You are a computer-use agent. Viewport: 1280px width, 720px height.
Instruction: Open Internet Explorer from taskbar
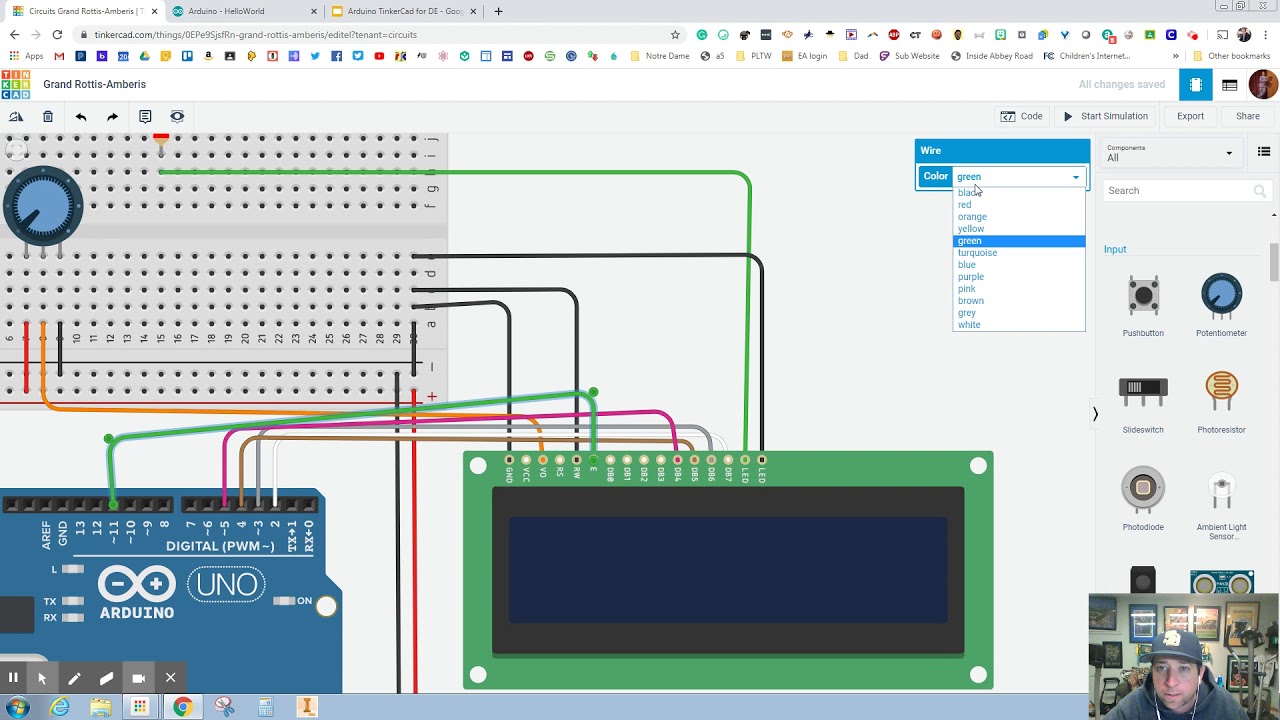[60, 707]
